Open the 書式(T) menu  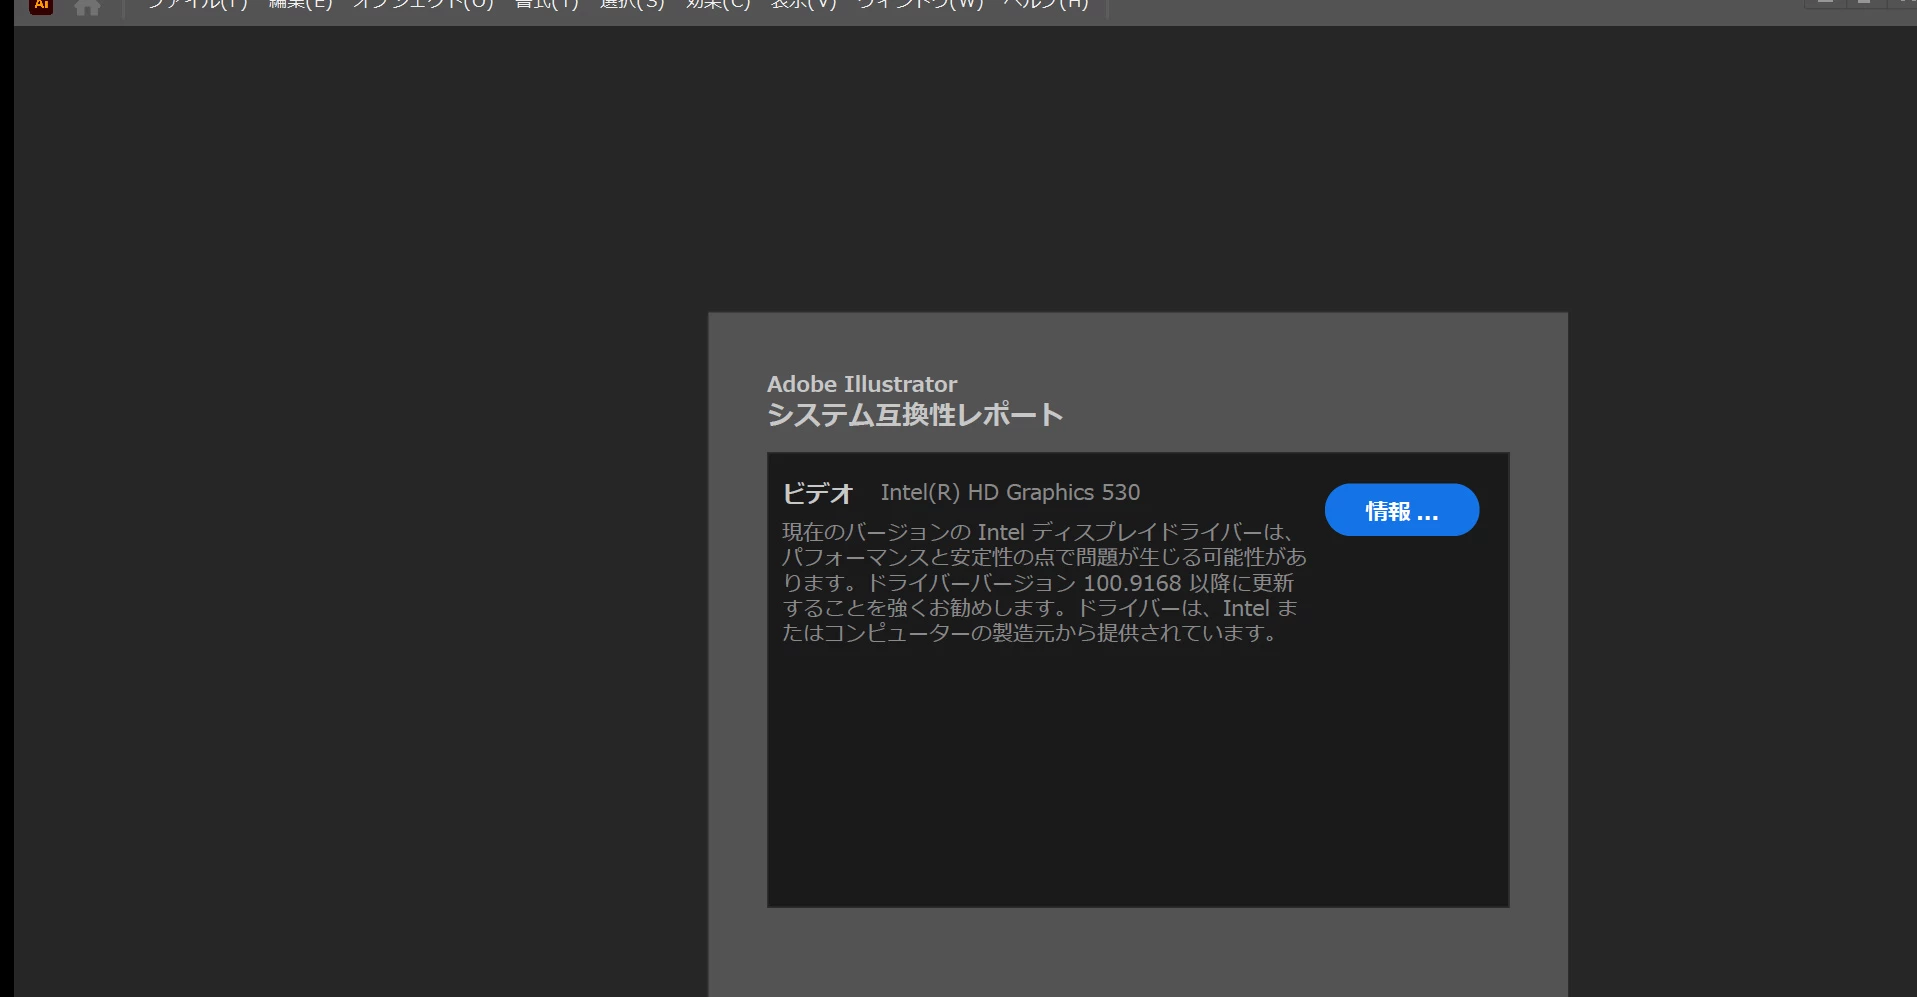coord(546,5)
